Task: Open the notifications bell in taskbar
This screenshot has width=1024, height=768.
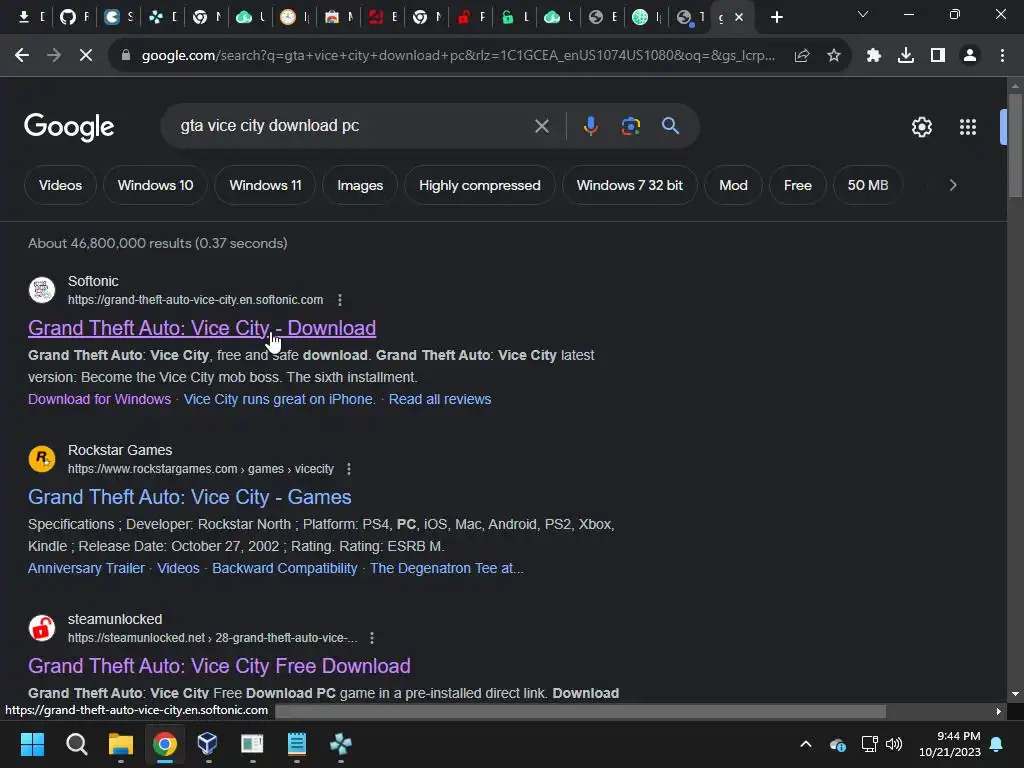Action: [997, 744]
